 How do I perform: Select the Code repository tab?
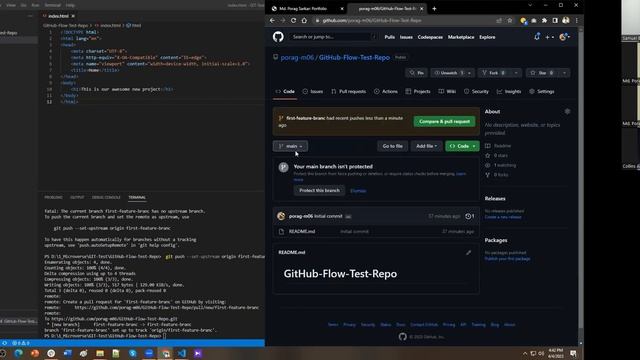tap(285, 91)
